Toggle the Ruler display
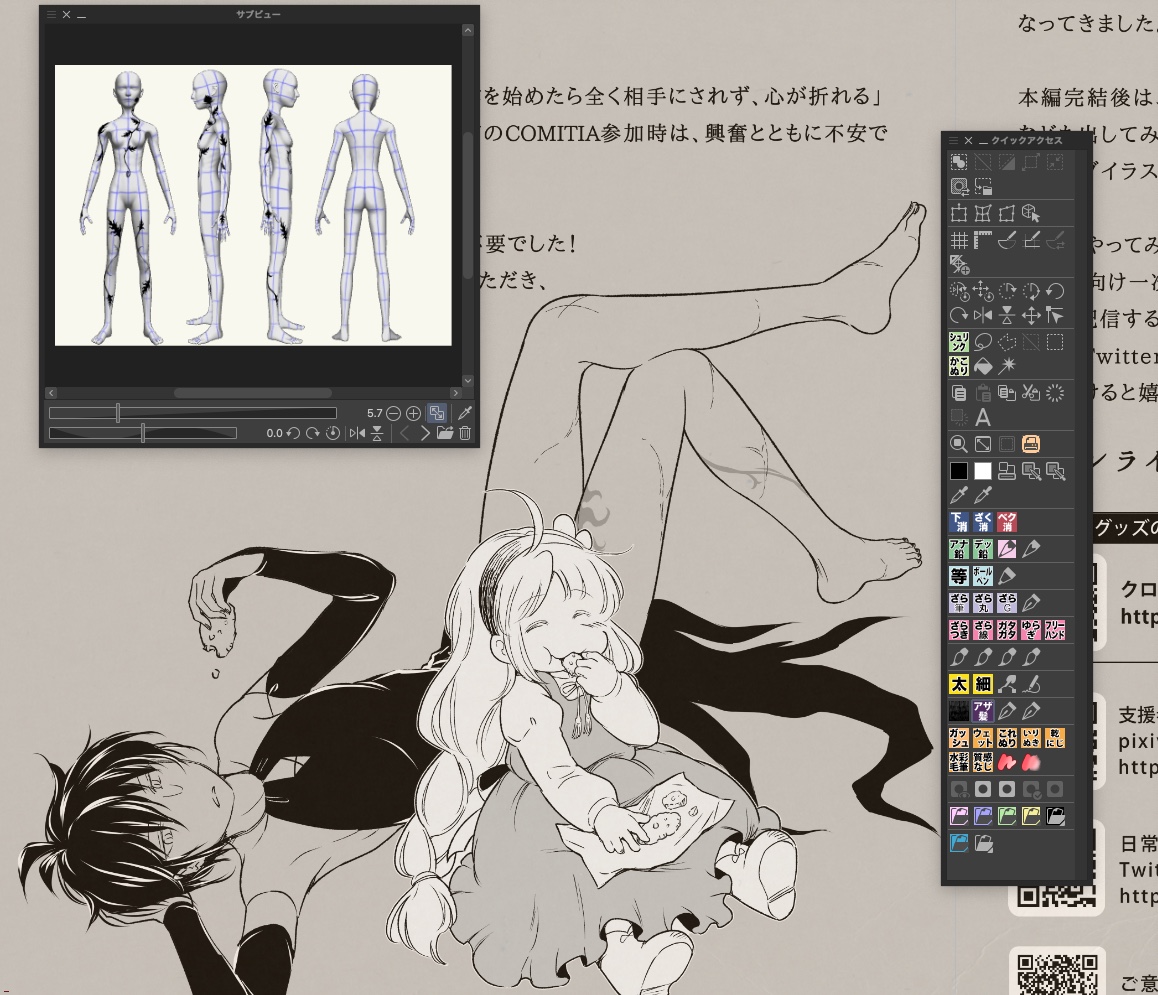Screen dimensions: 1158x995 (x=983, y=240)
